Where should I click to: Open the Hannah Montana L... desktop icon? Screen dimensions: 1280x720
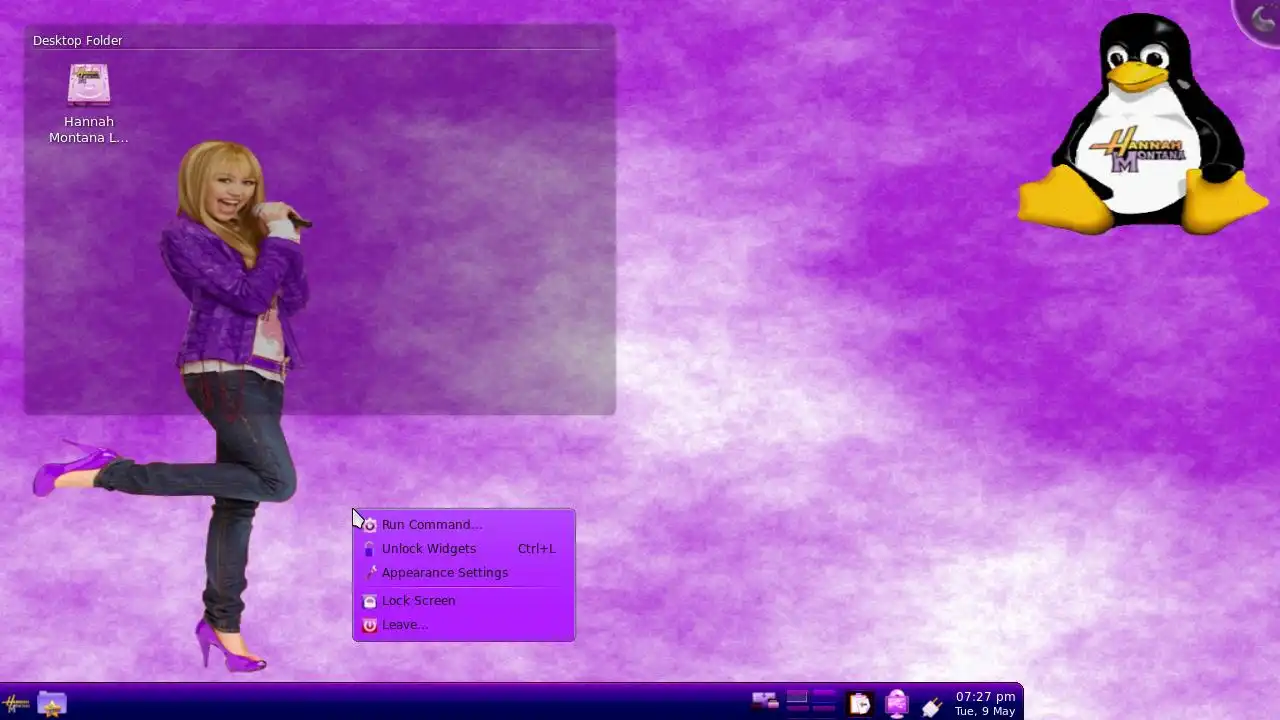click(89, 85)
